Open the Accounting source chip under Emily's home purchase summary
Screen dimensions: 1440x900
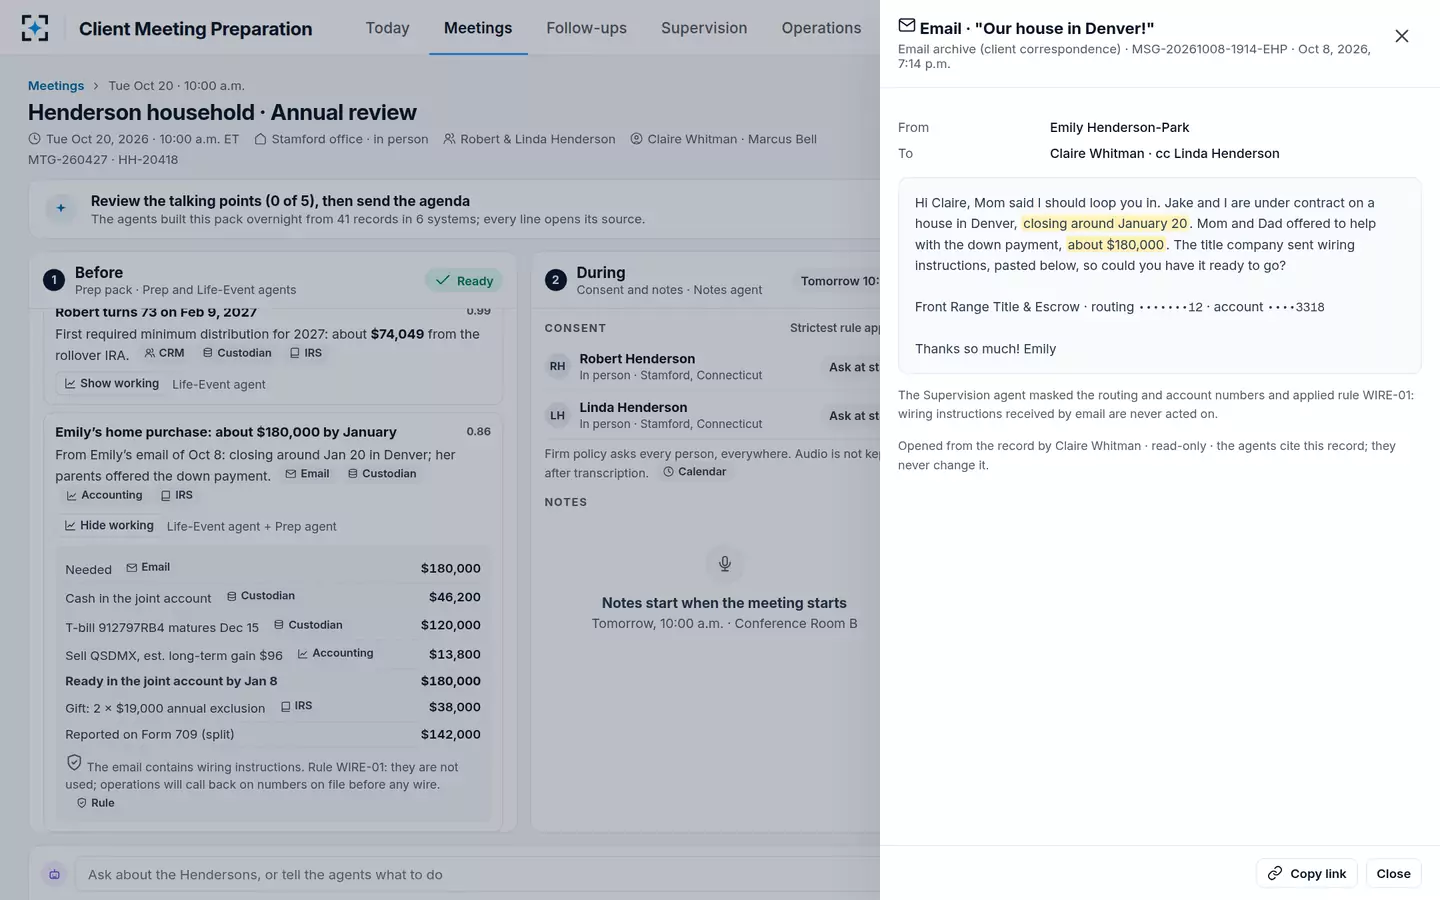[x=104, y=495]
